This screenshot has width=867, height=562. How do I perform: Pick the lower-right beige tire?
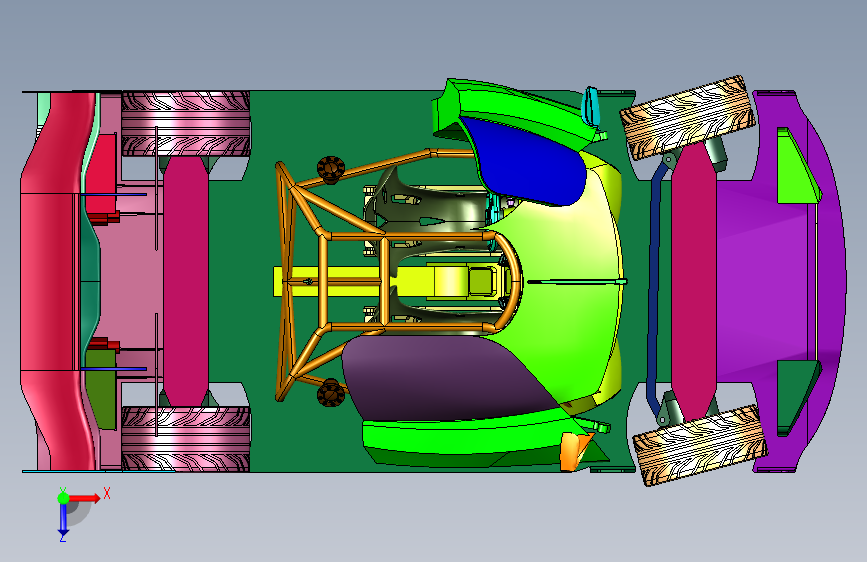coord(699,445)
